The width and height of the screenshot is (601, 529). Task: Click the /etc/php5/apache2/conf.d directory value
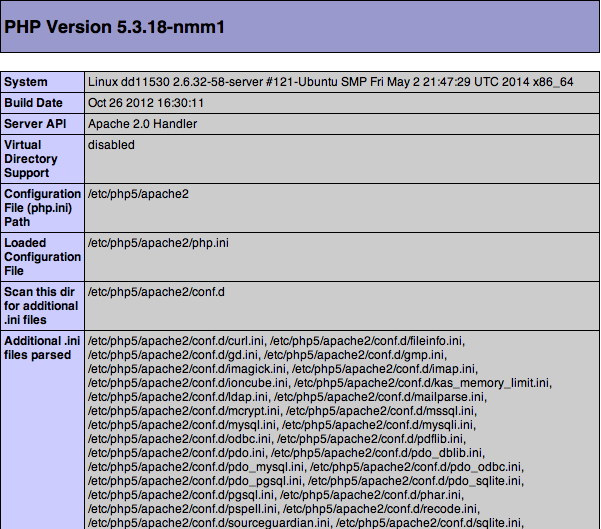tap(157, 292)
